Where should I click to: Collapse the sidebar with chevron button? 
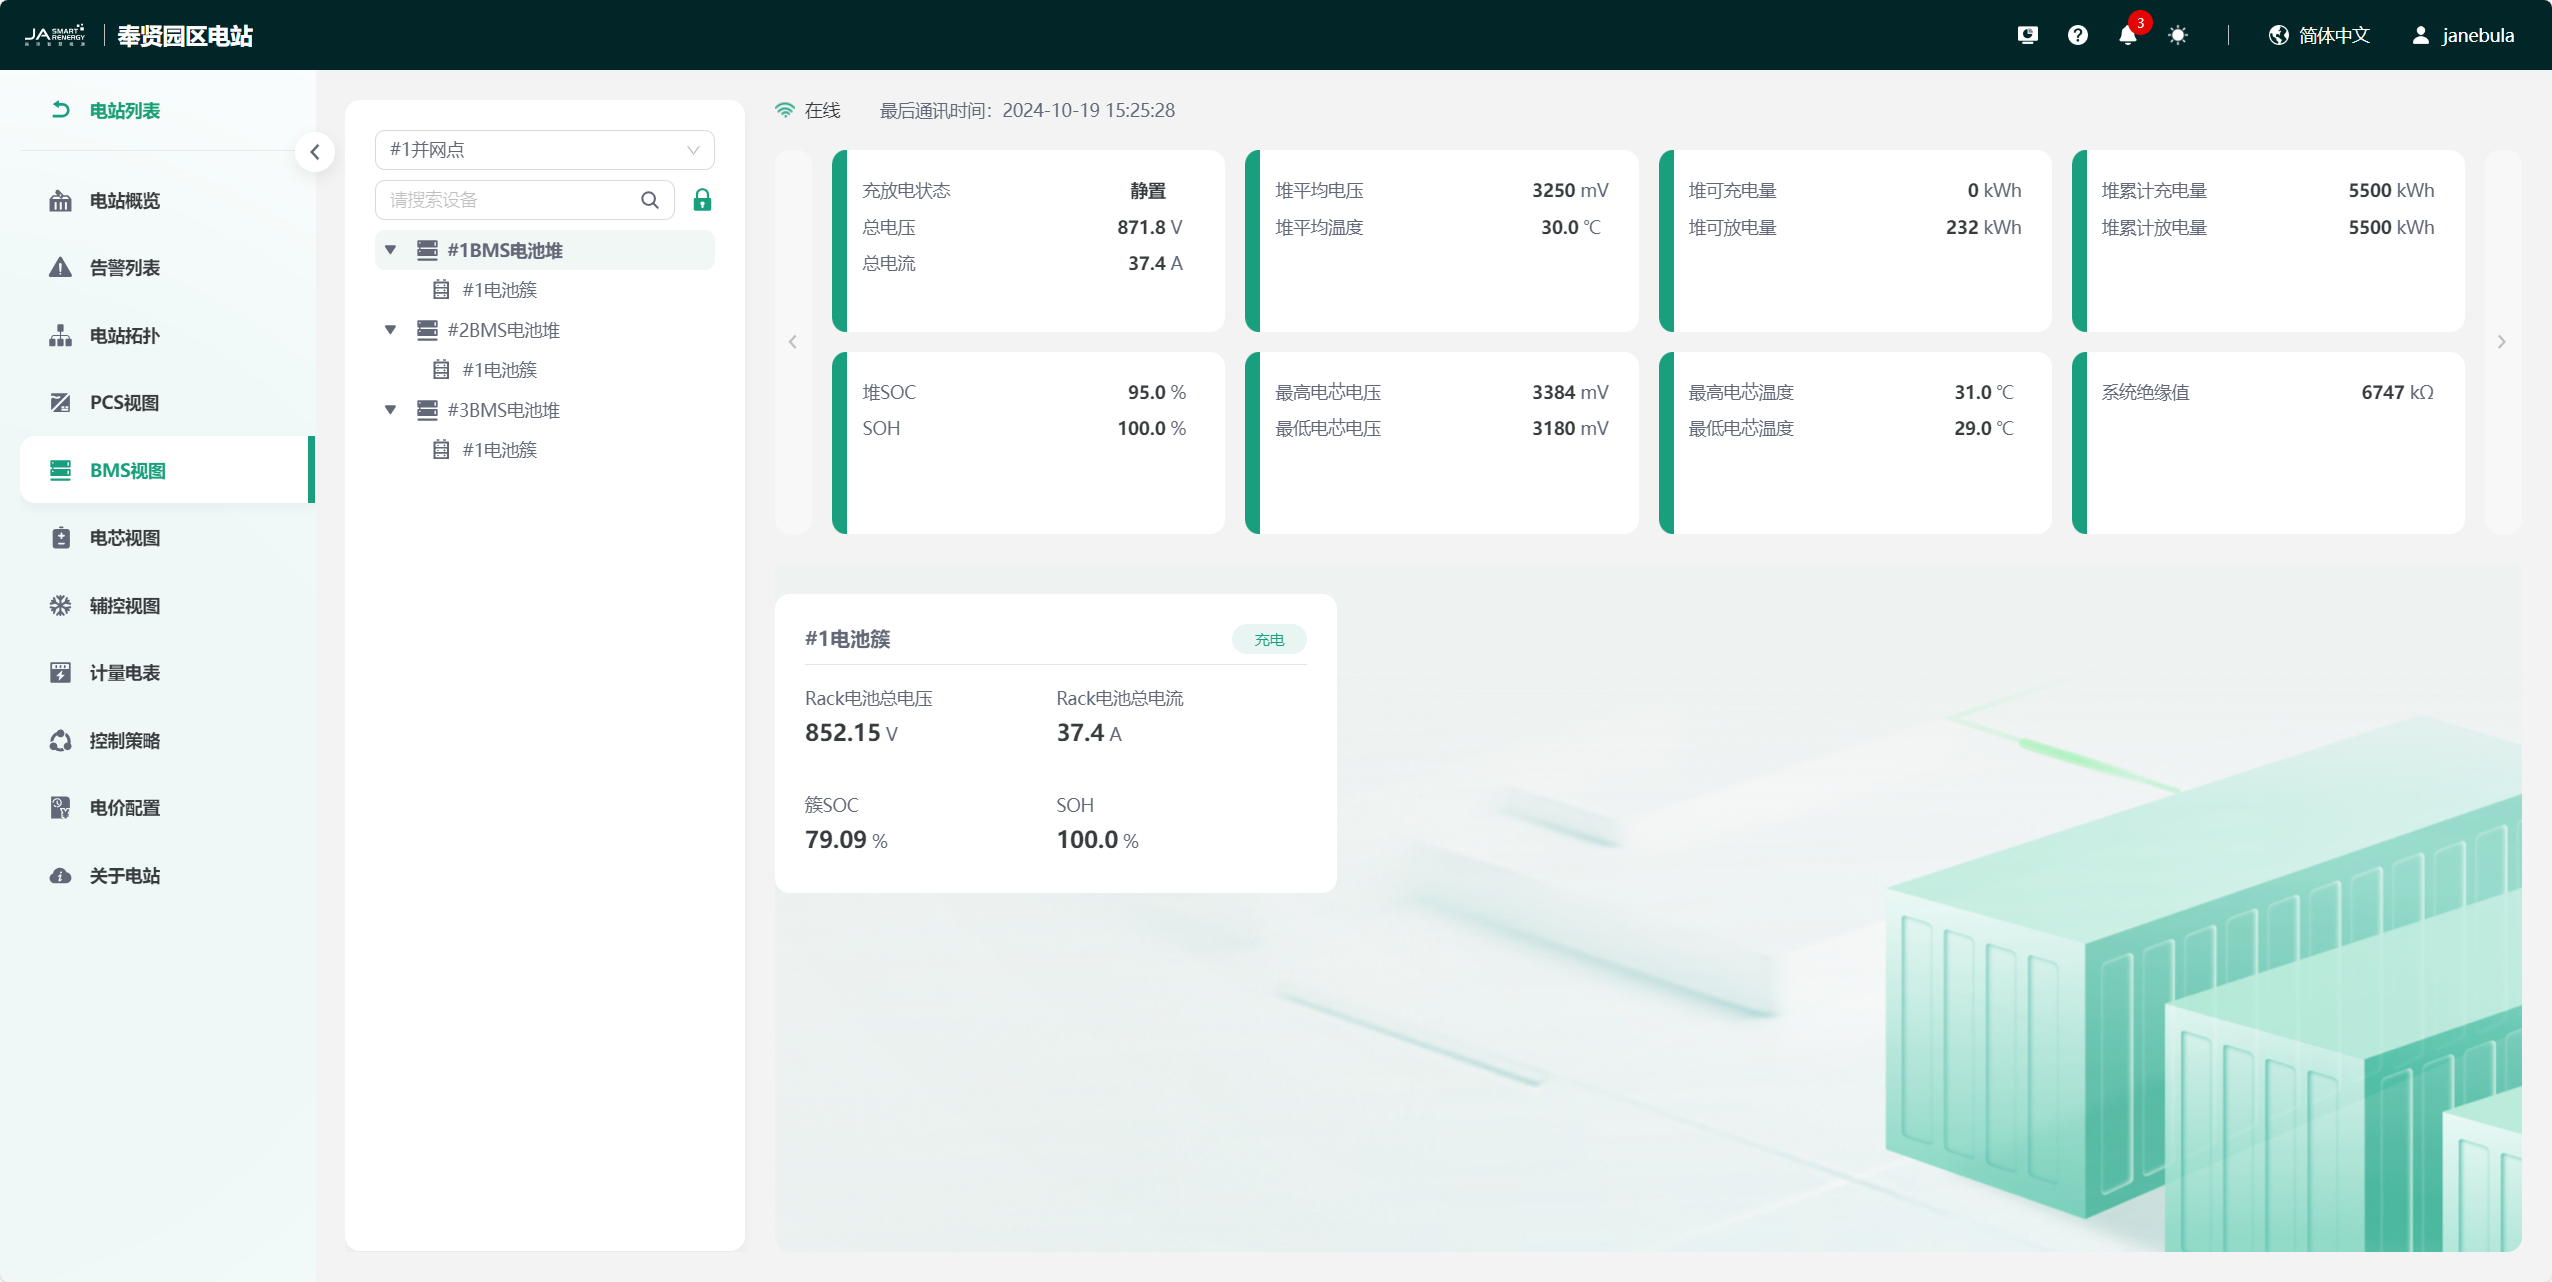coord(315,152)
